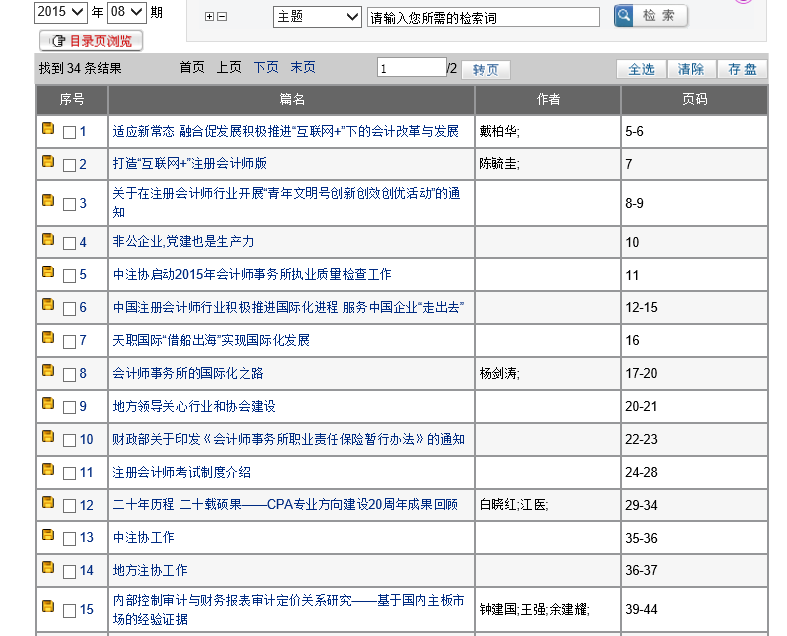Image resolution: width=787 pixels, height=636 pixels.
Task: Click the yellow document icon of row 15
Action: (47, 606)
